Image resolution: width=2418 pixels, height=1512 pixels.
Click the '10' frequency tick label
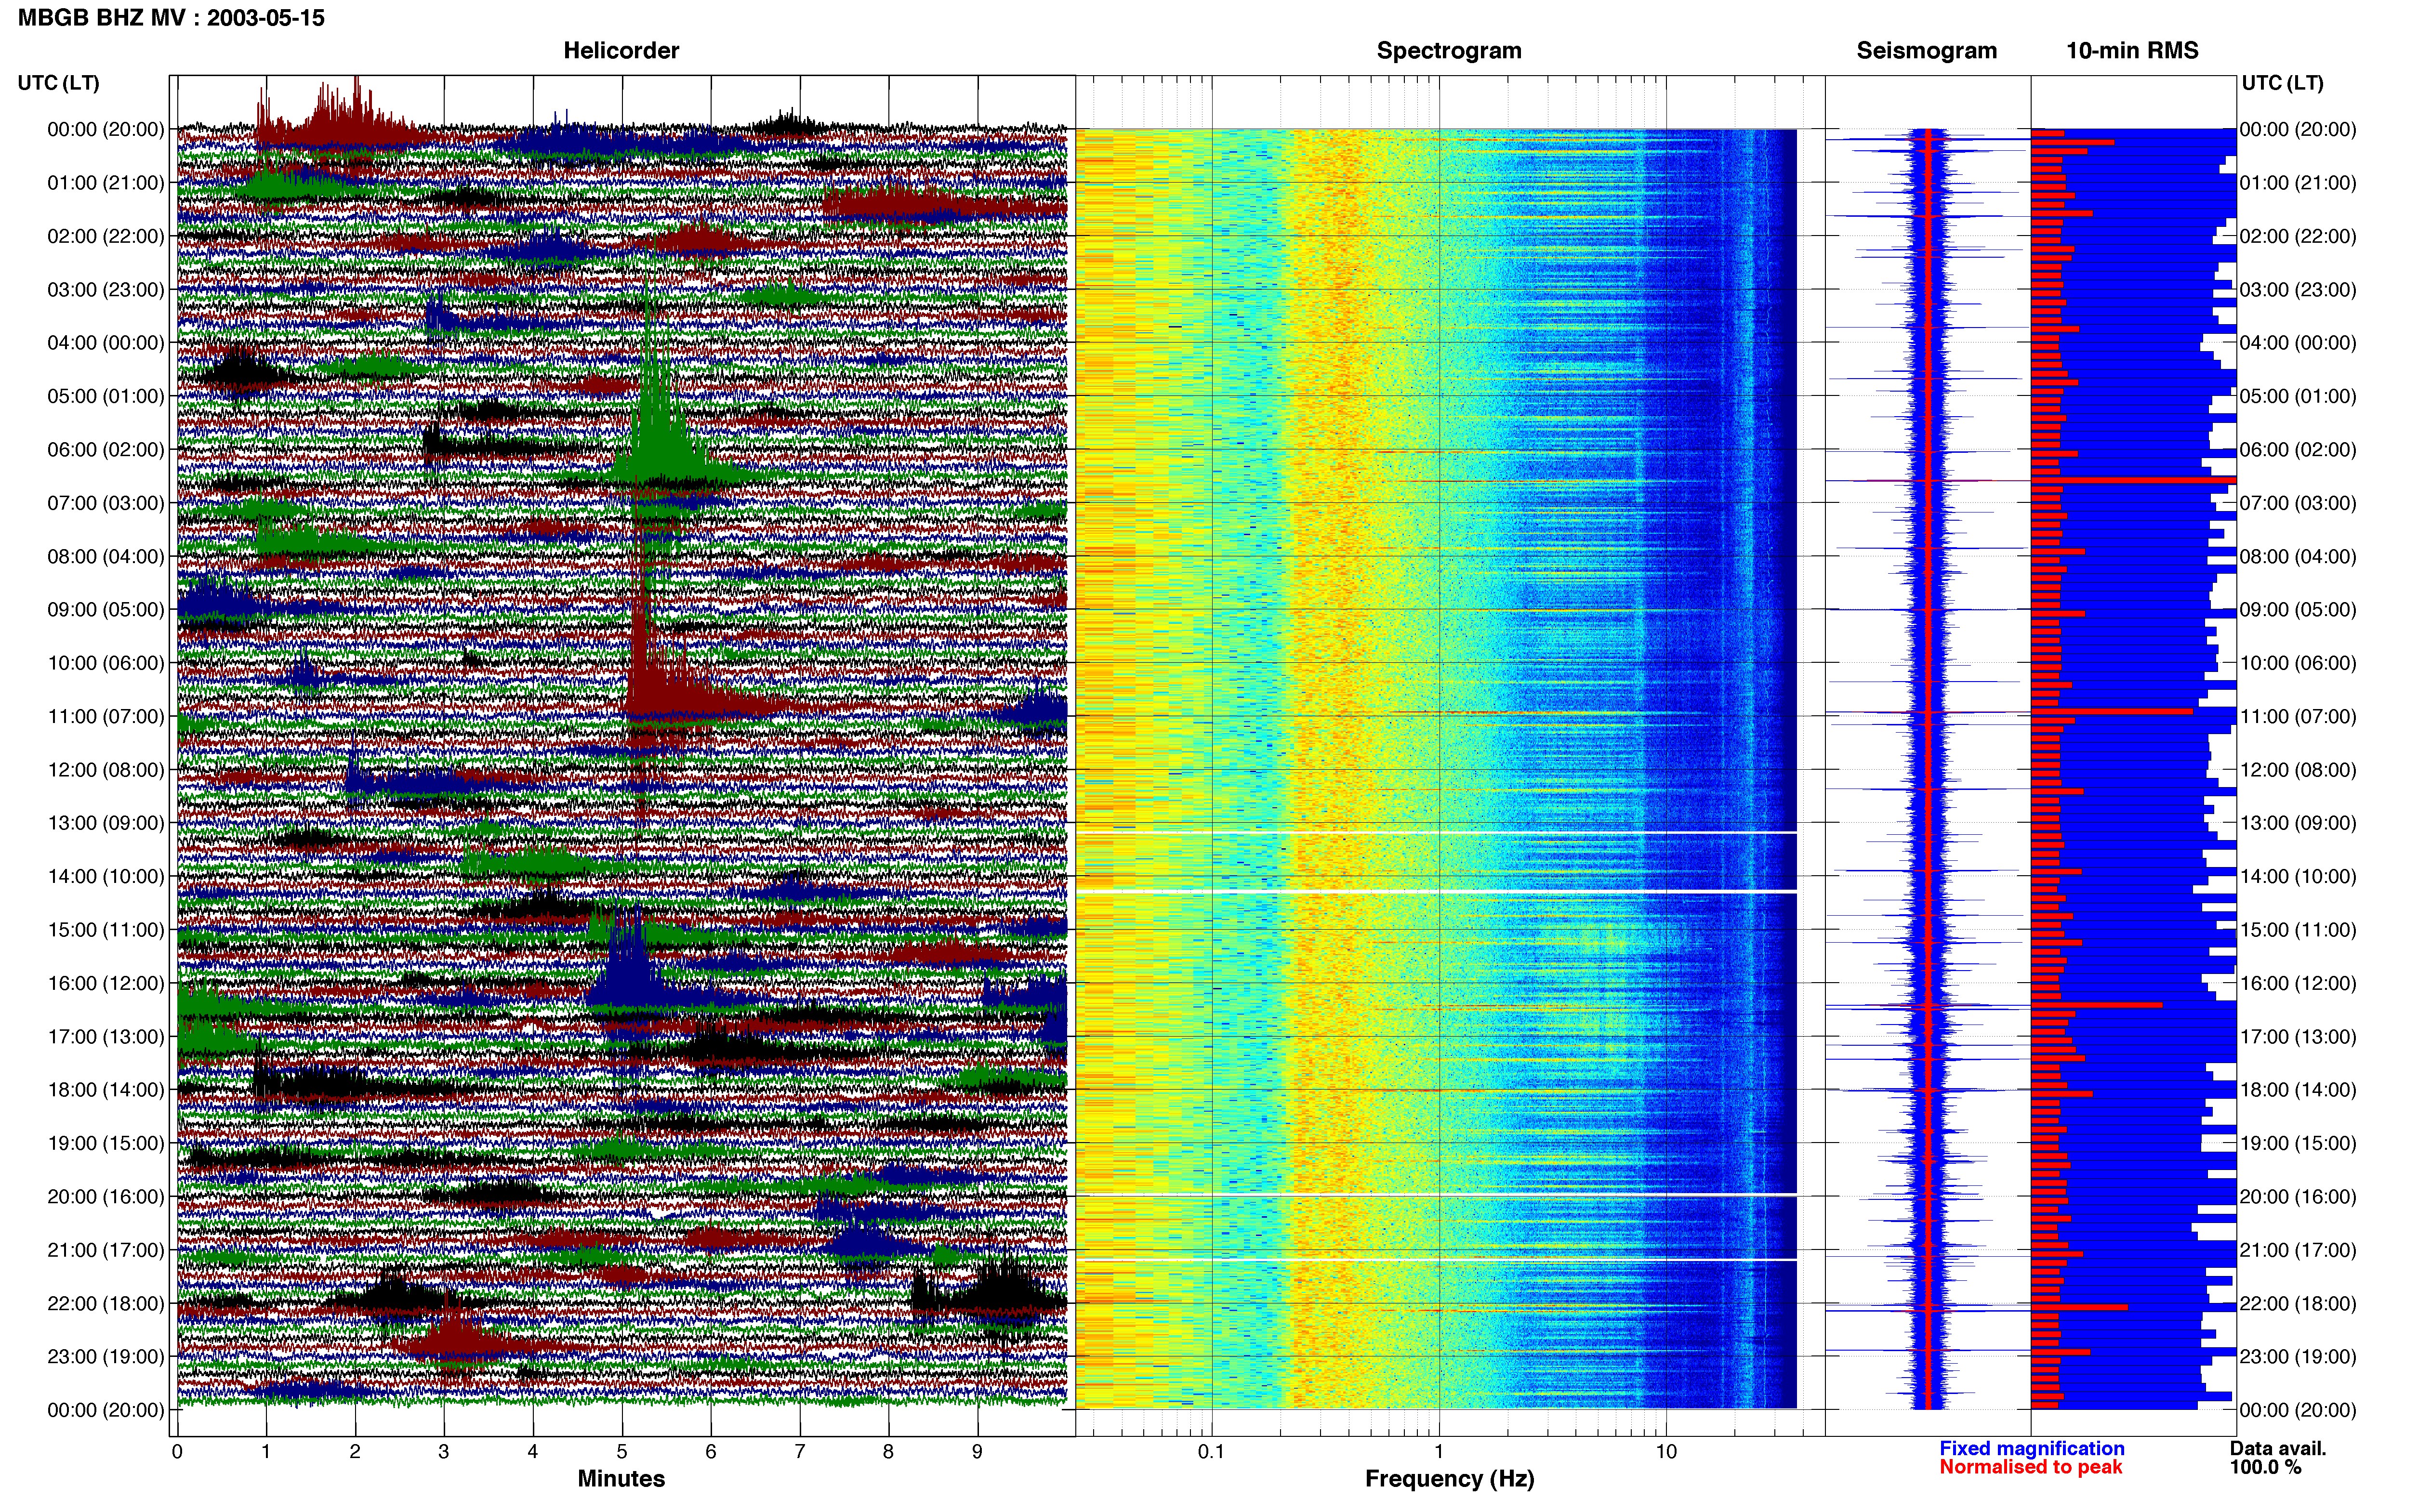1666,1452
